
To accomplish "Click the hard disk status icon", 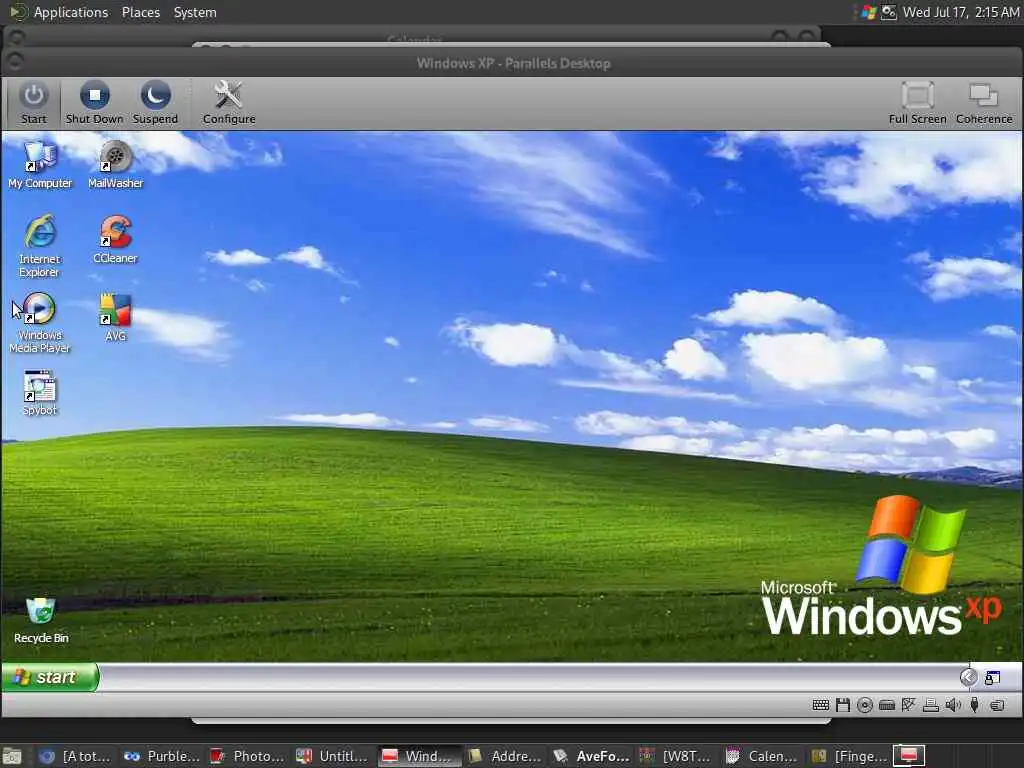I will coord(887,705).
